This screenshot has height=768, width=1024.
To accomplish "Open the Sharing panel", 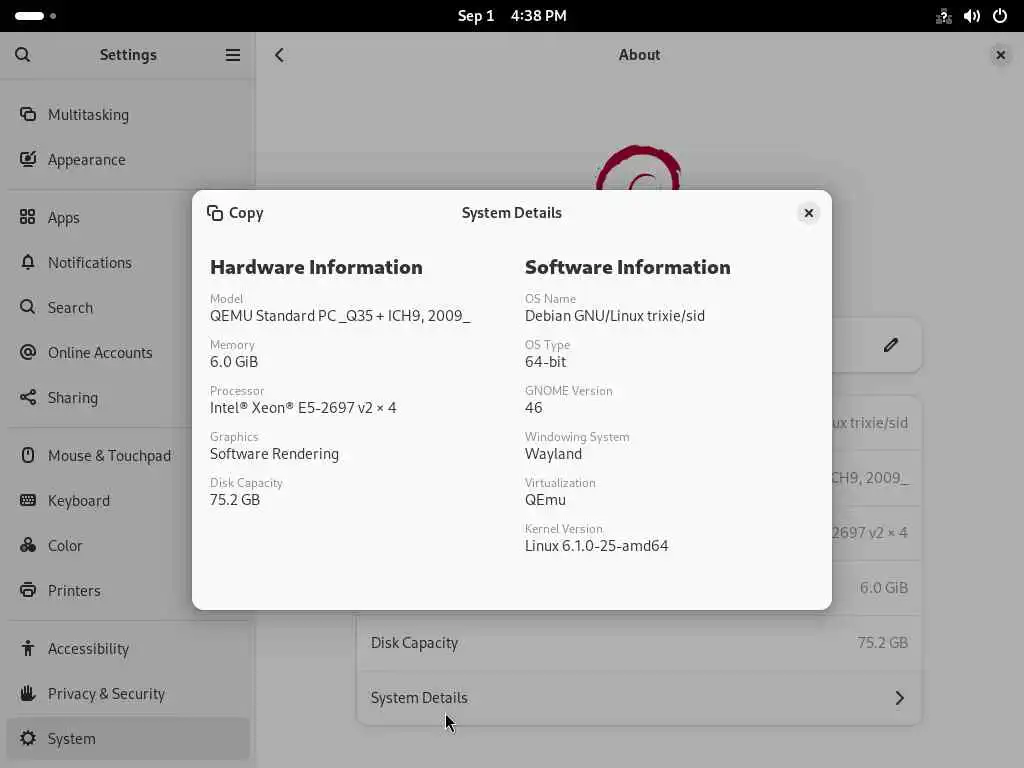I will pos(128,398).
